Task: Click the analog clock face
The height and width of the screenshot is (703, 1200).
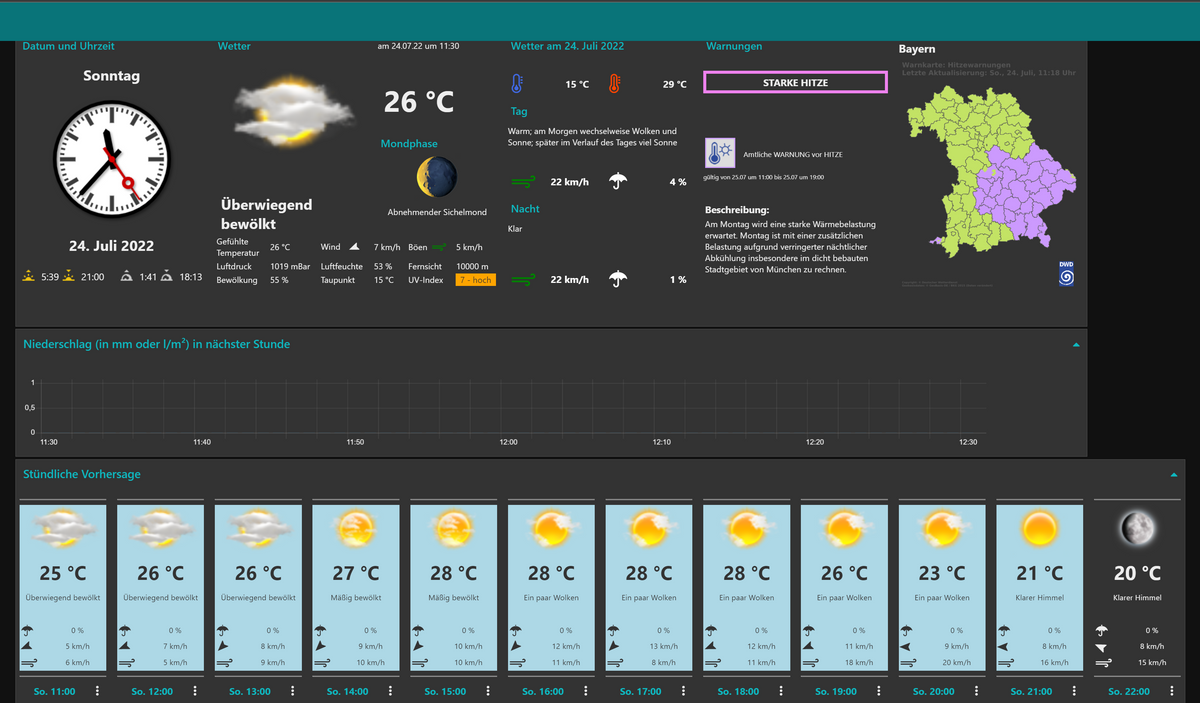Action: click(x=112, y=160)
